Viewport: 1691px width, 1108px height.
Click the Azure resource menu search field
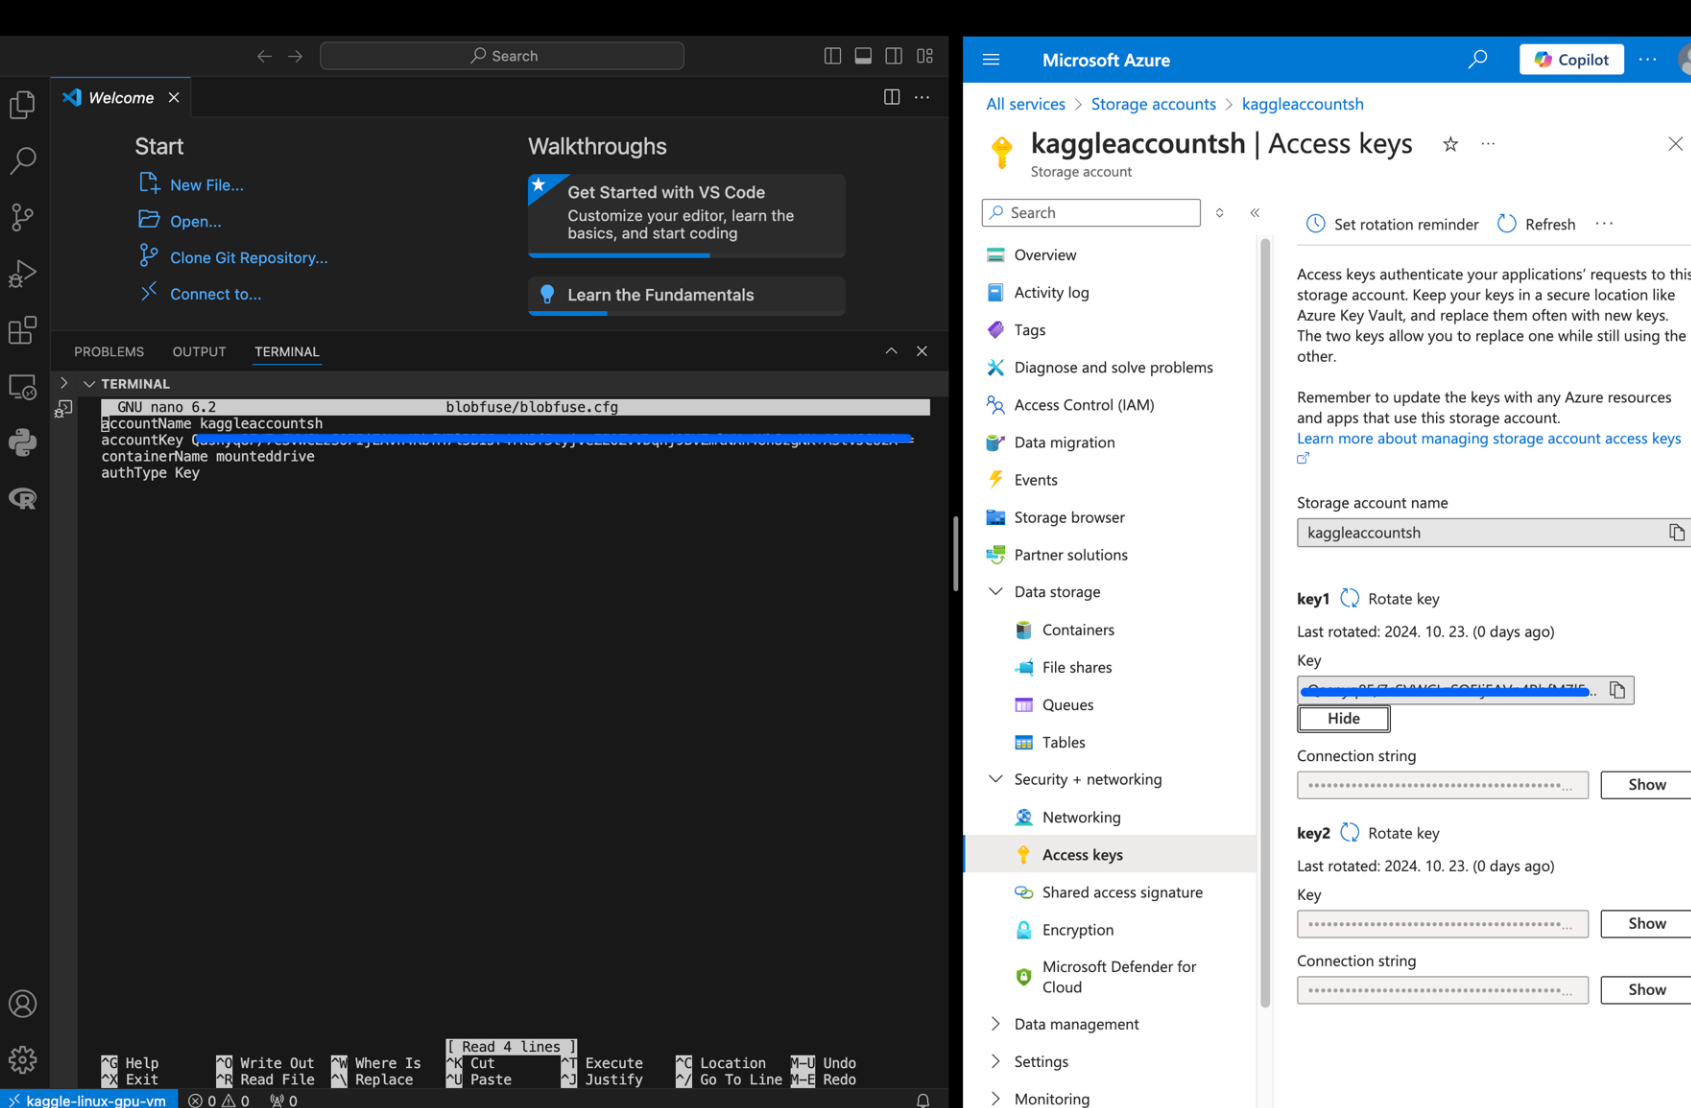click(x=1091, y=213)
